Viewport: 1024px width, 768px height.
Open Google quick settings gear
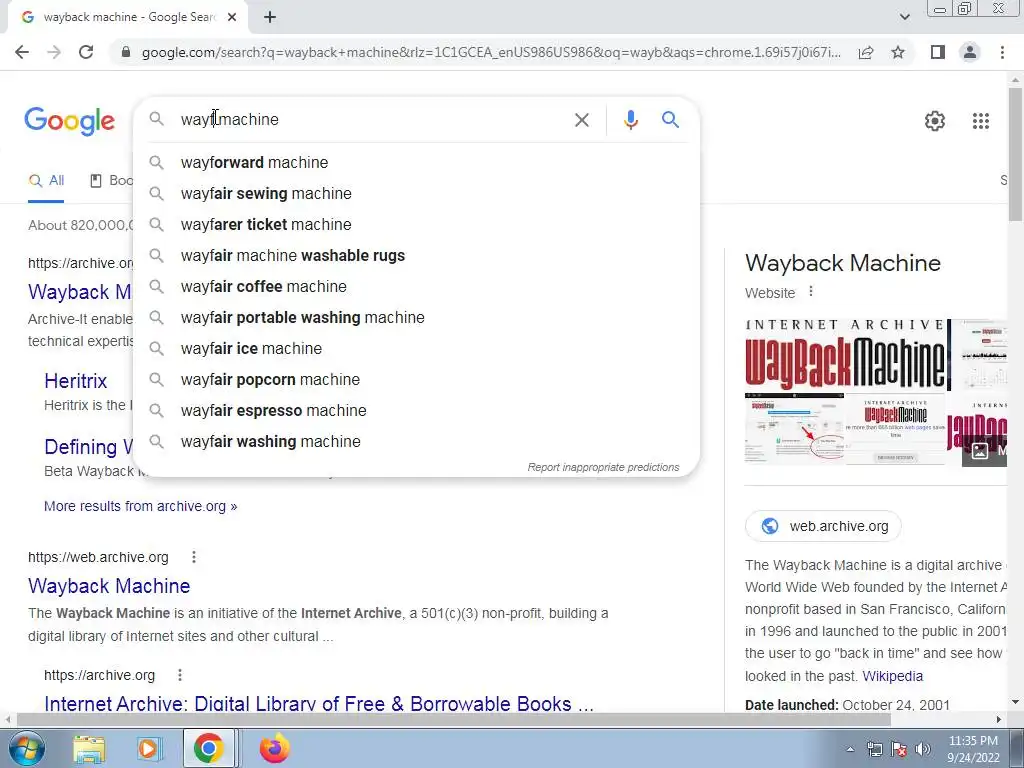coord(935,121)
